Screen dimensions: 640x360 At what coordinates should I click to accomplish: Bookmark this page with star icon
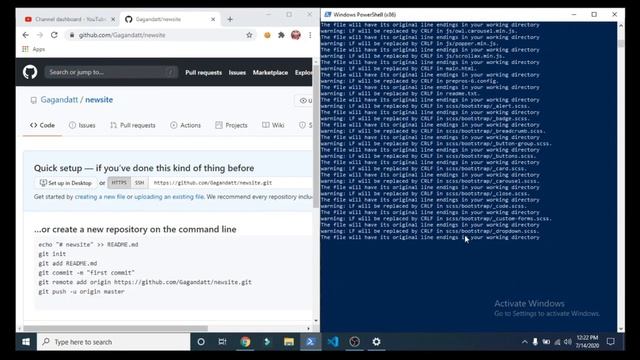coord(249,35)
